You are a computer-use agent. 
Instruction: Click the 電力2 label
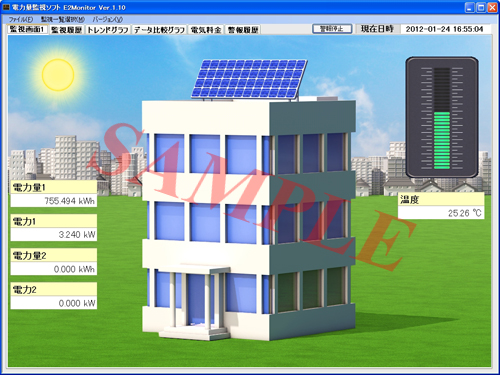coord(54,290)
